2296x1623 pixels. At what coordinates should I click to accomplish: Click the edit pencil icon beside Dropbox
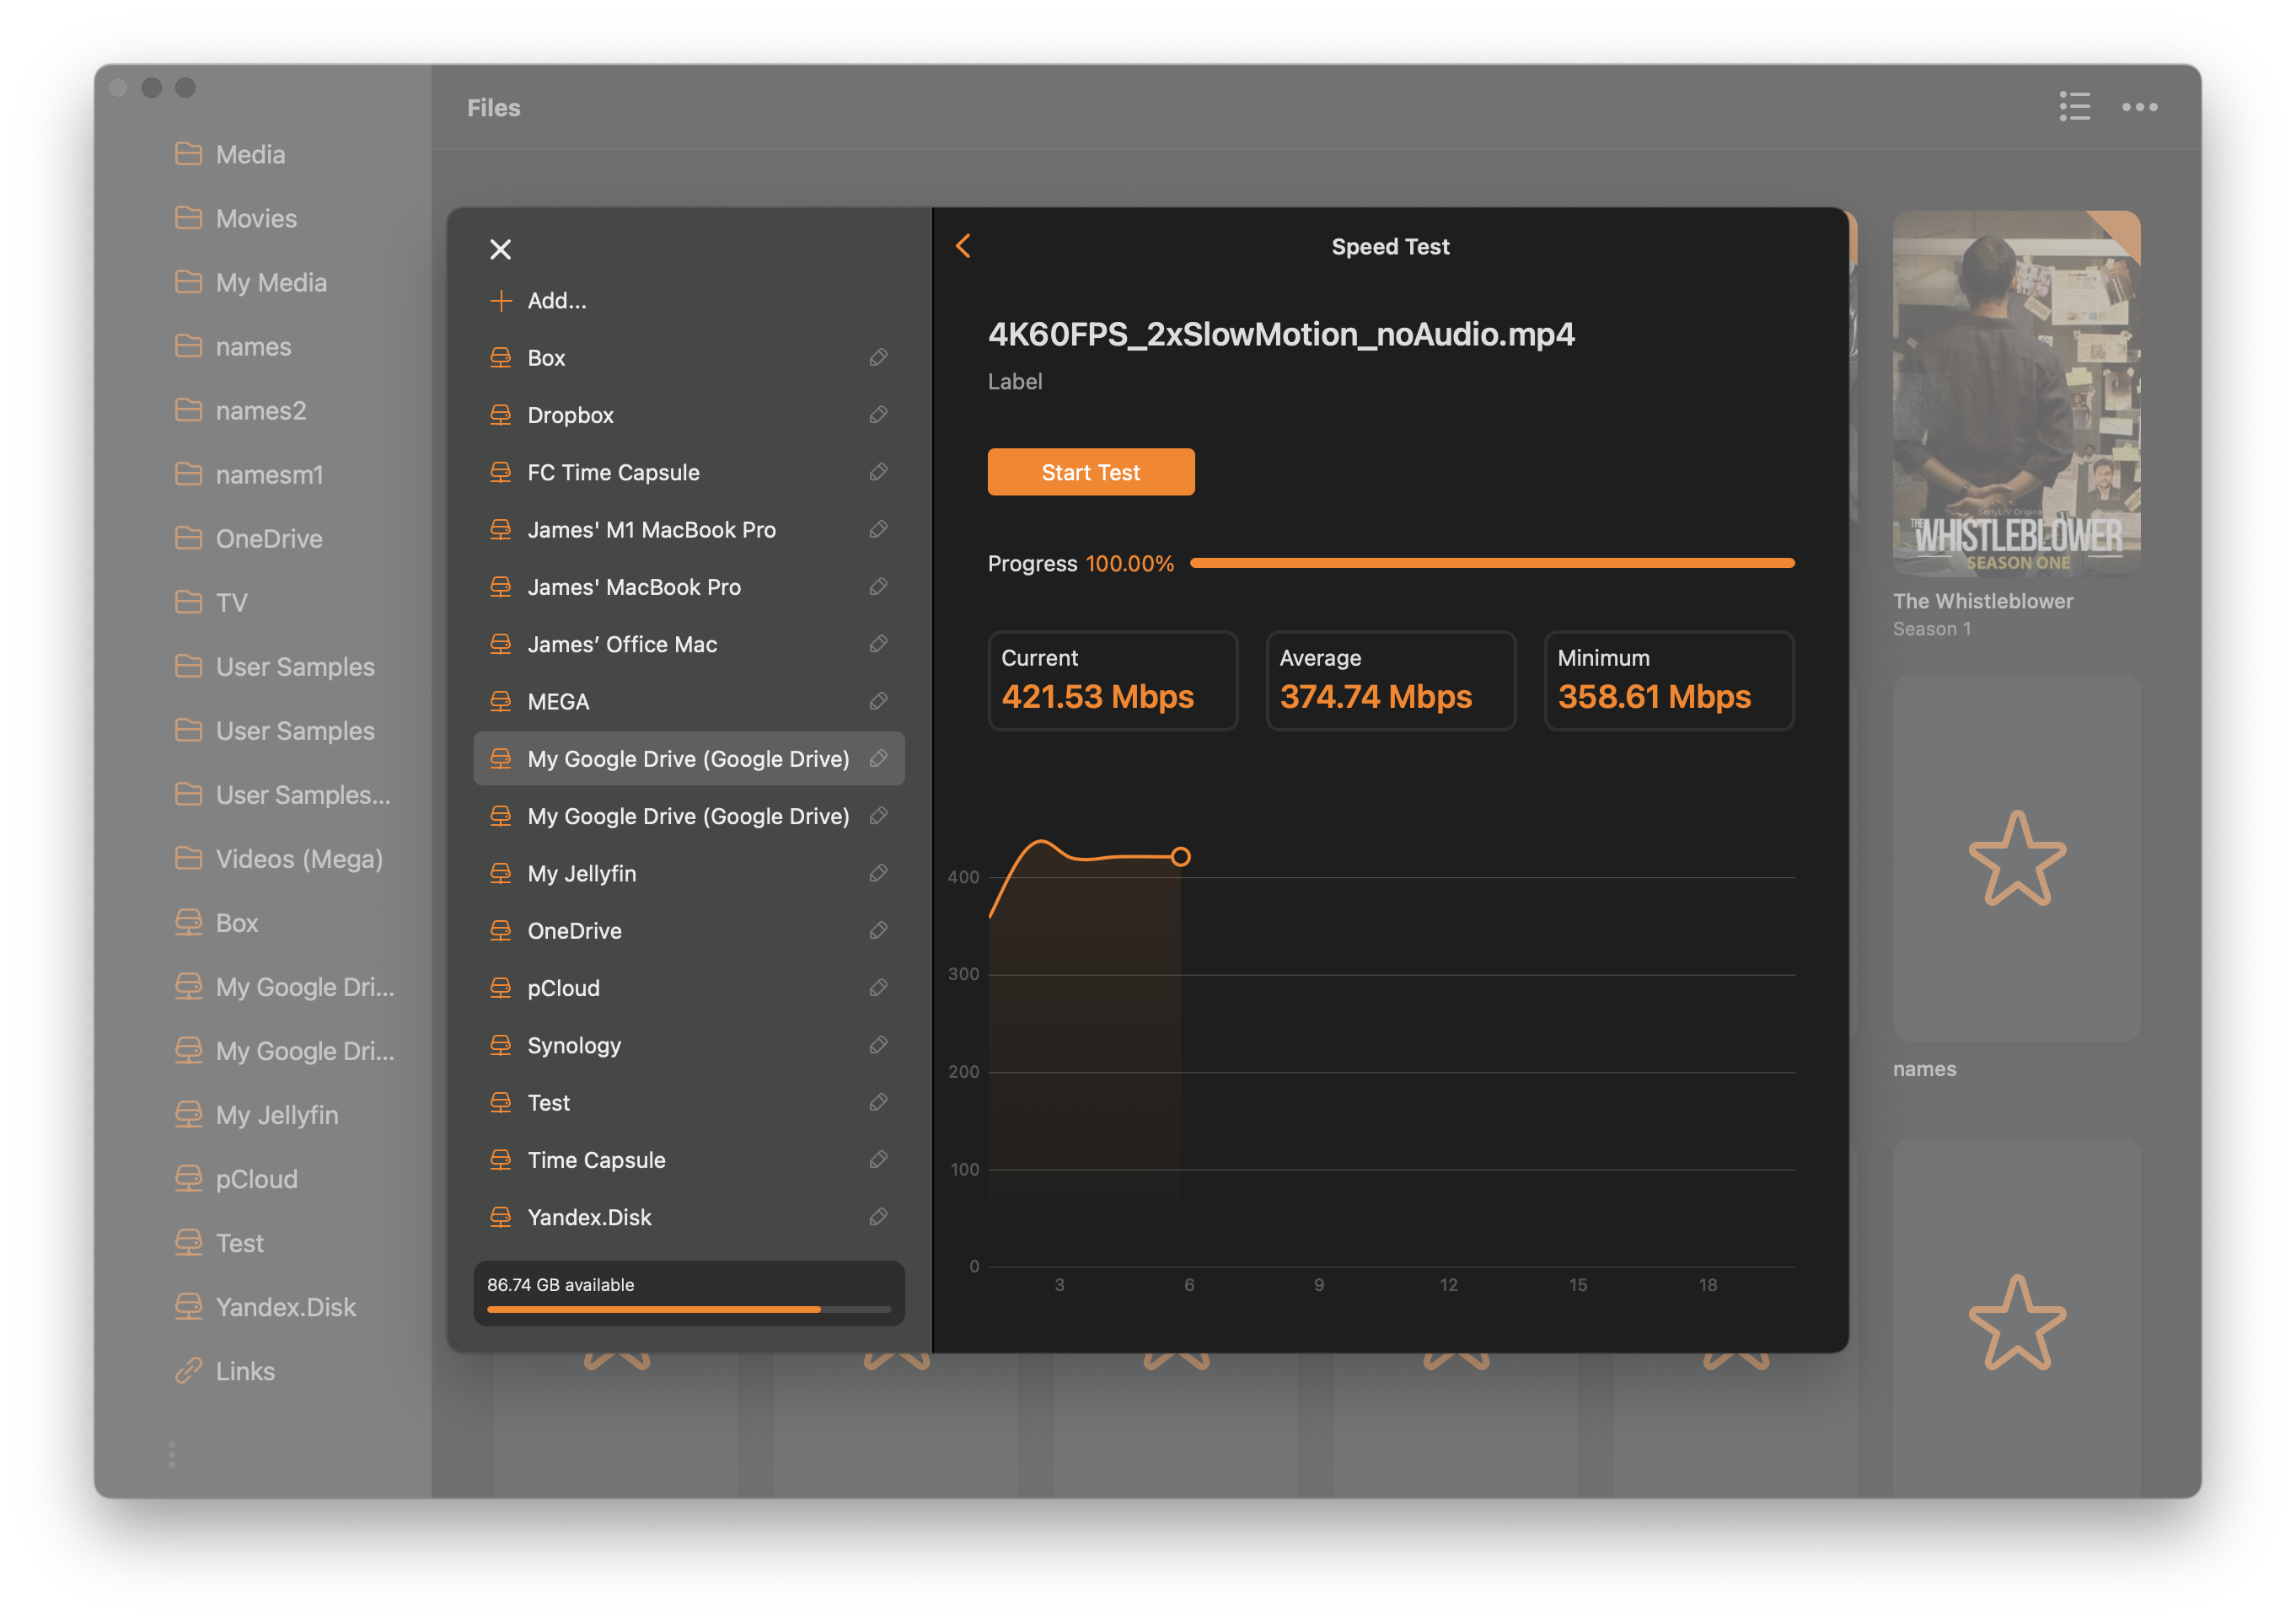tap(878, 415)
